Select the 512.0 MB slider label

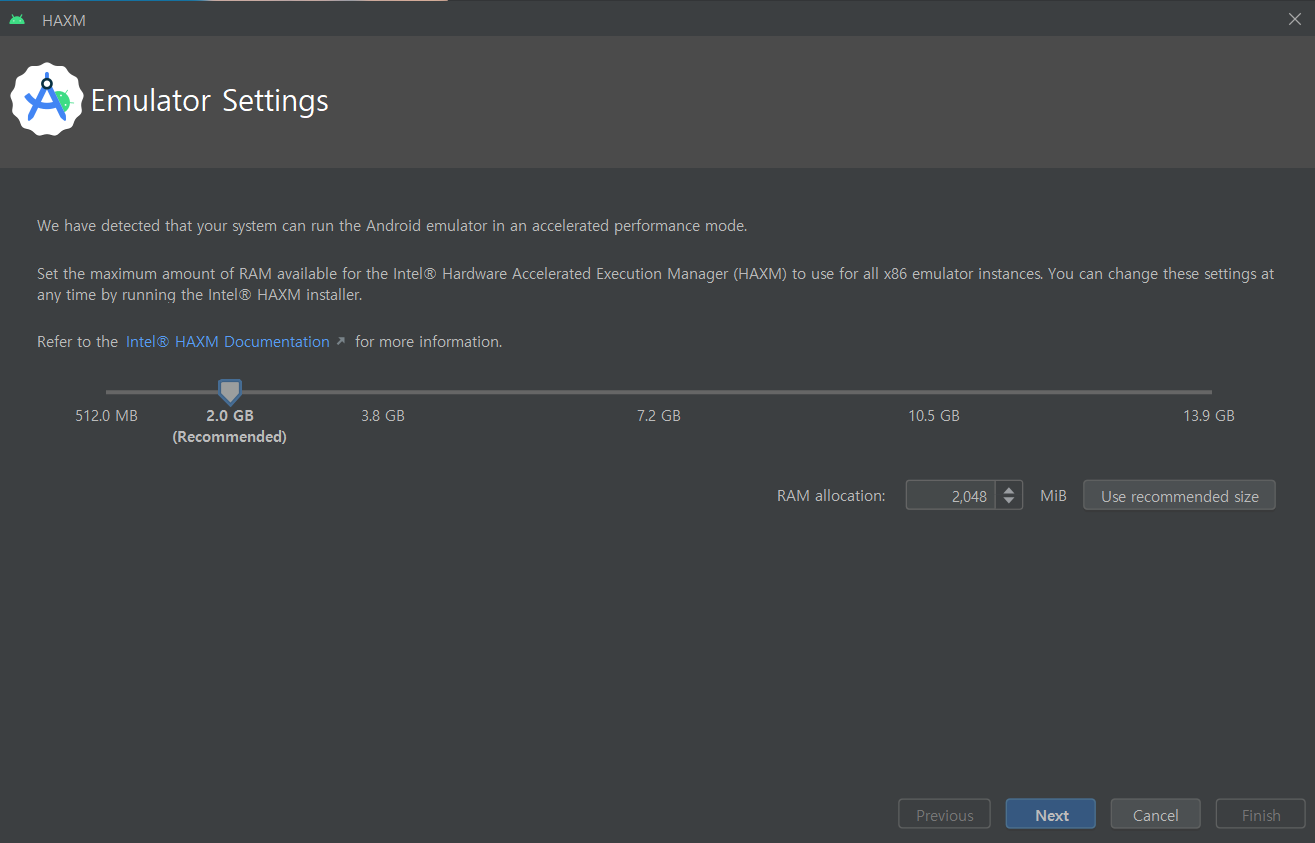tap(107, 416)
